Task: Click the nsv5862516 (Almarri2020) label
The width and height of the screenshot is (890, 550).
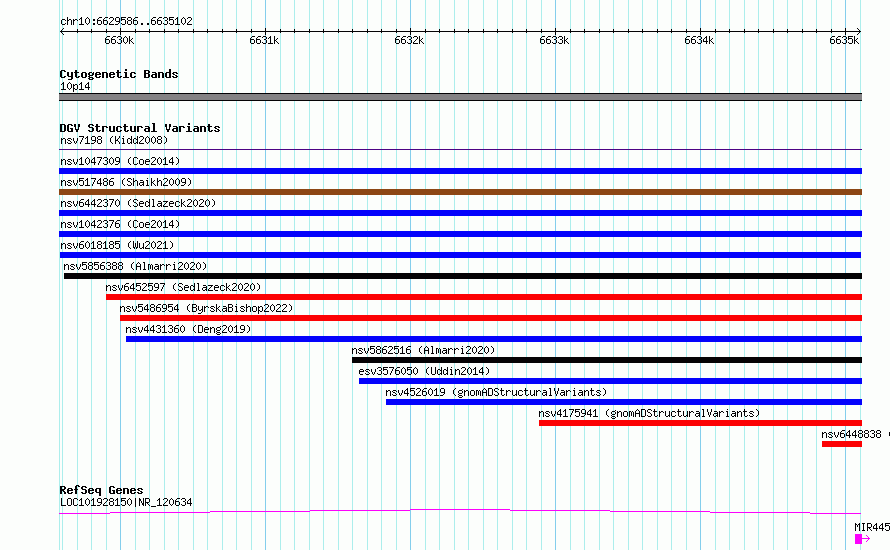Action: pyautogui.click(x=423, y=350)
